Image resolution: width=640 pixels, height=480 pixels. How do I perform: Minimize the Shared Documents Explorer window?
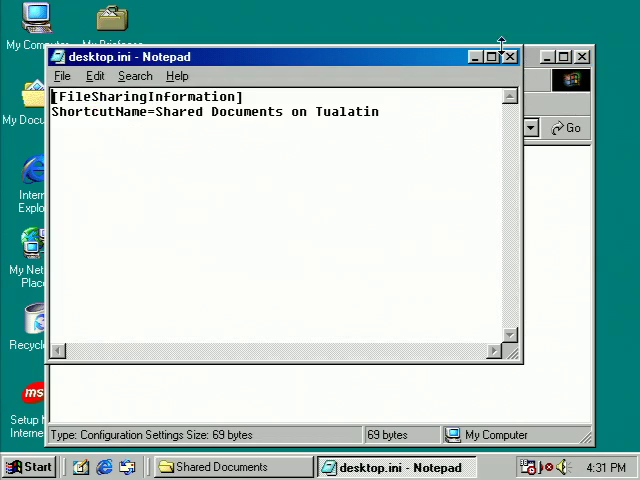547,57
